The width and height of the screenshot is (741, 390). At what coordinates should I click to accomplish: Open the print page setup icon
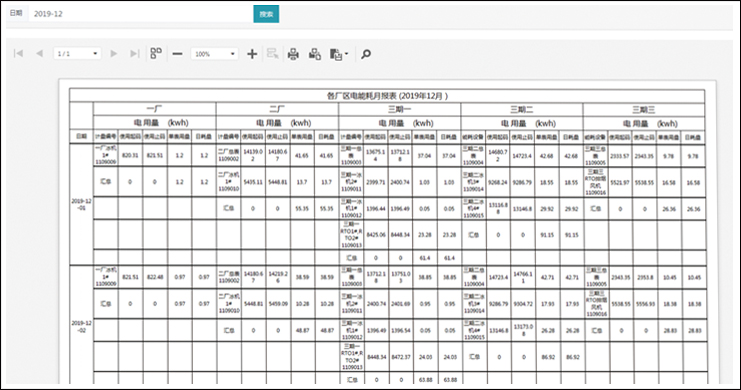click(315, 54)
